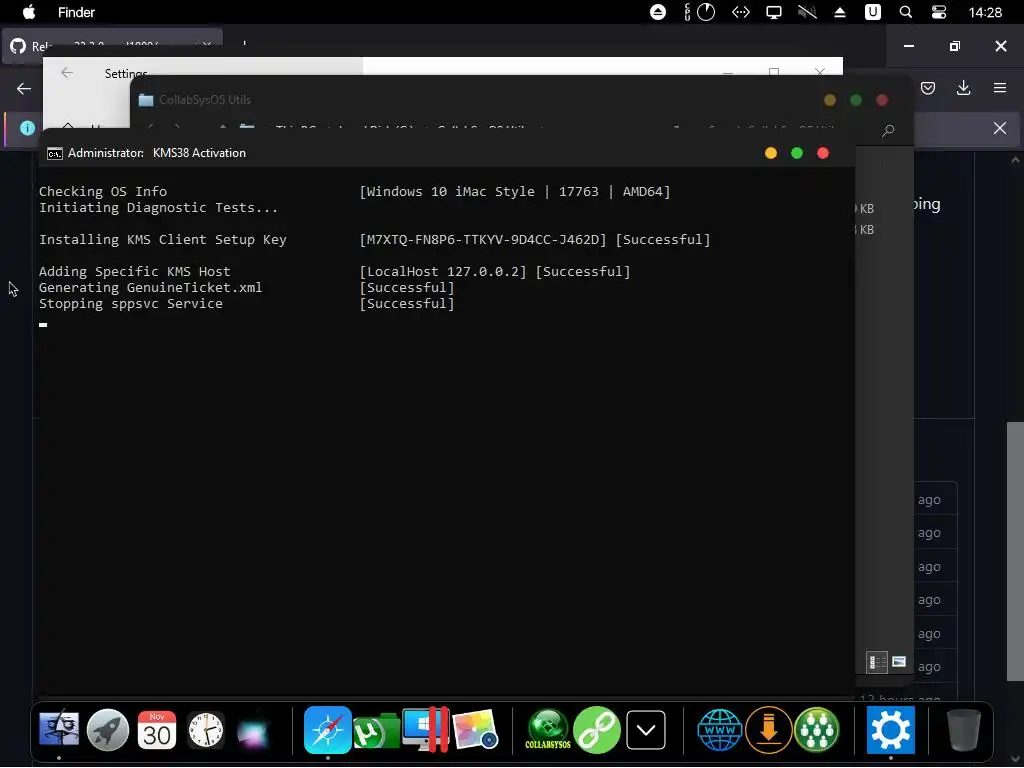Maximize KMS38 Activation window with green dot

(797, 153)
